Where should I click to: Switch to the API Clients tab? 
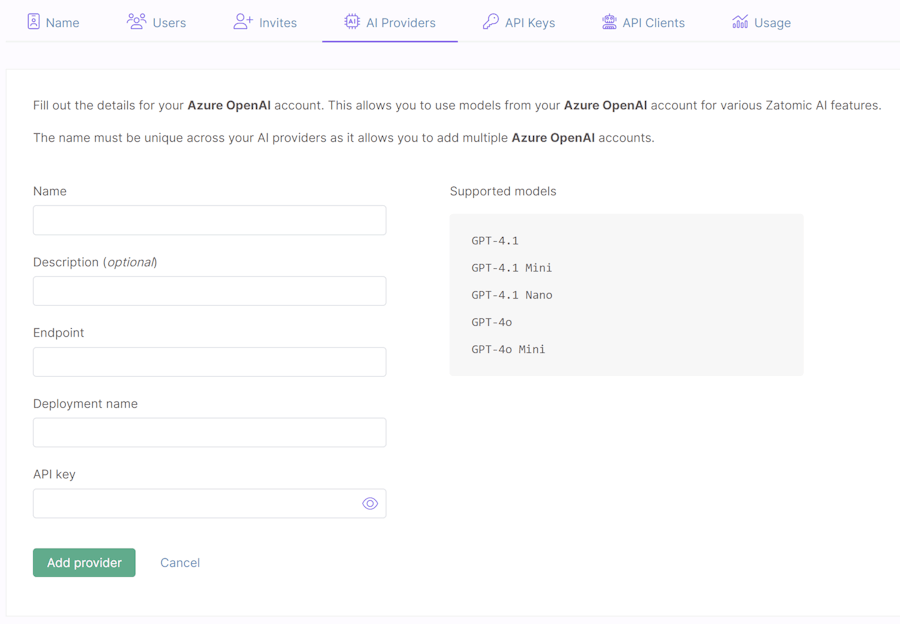pos(643,22)
